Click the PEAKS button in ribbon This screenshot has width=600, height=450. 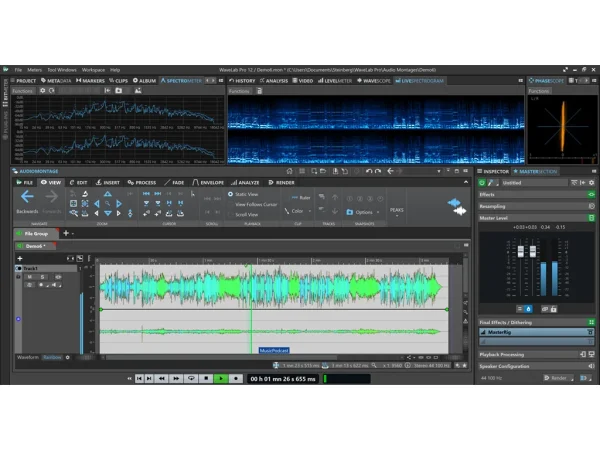pos(396,211)
